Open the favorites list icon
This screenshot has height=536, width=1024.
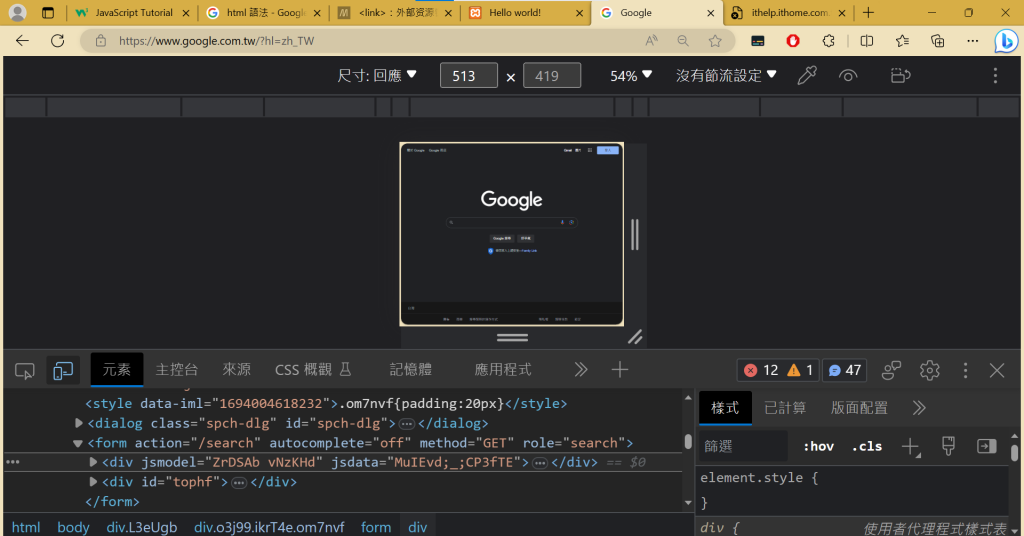point(903,40)
